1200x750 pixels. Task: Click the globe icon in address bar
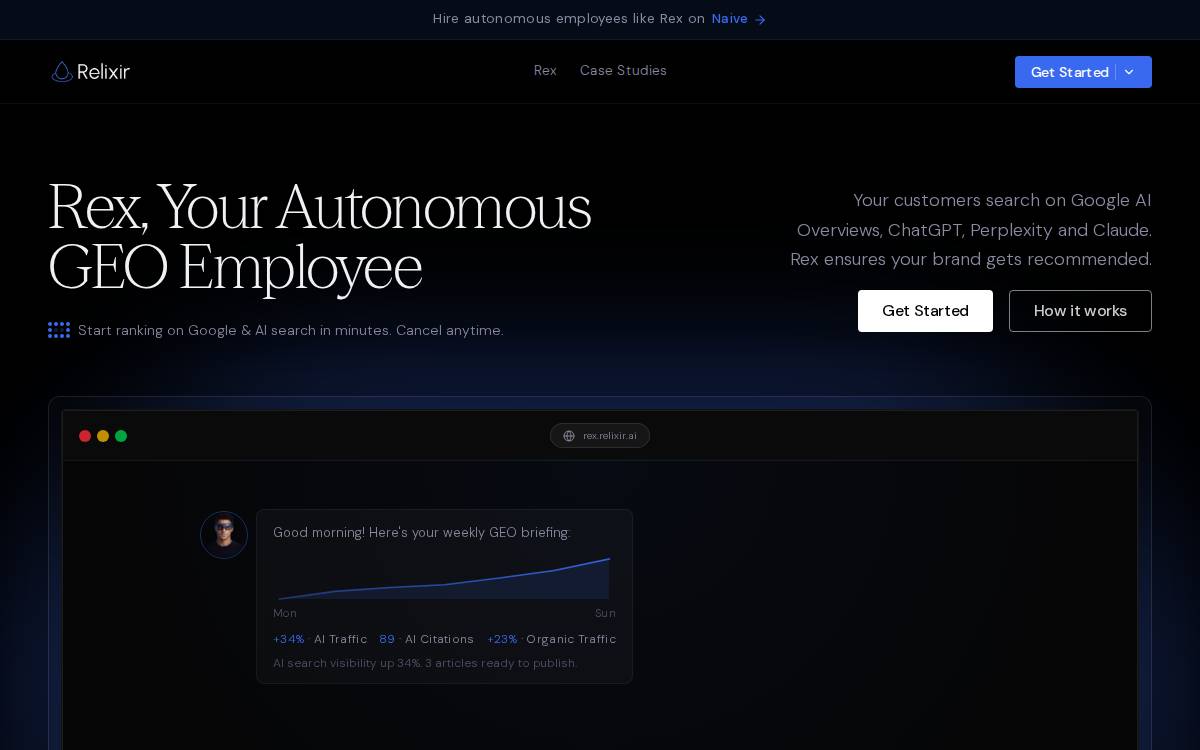tap(569, 436)
